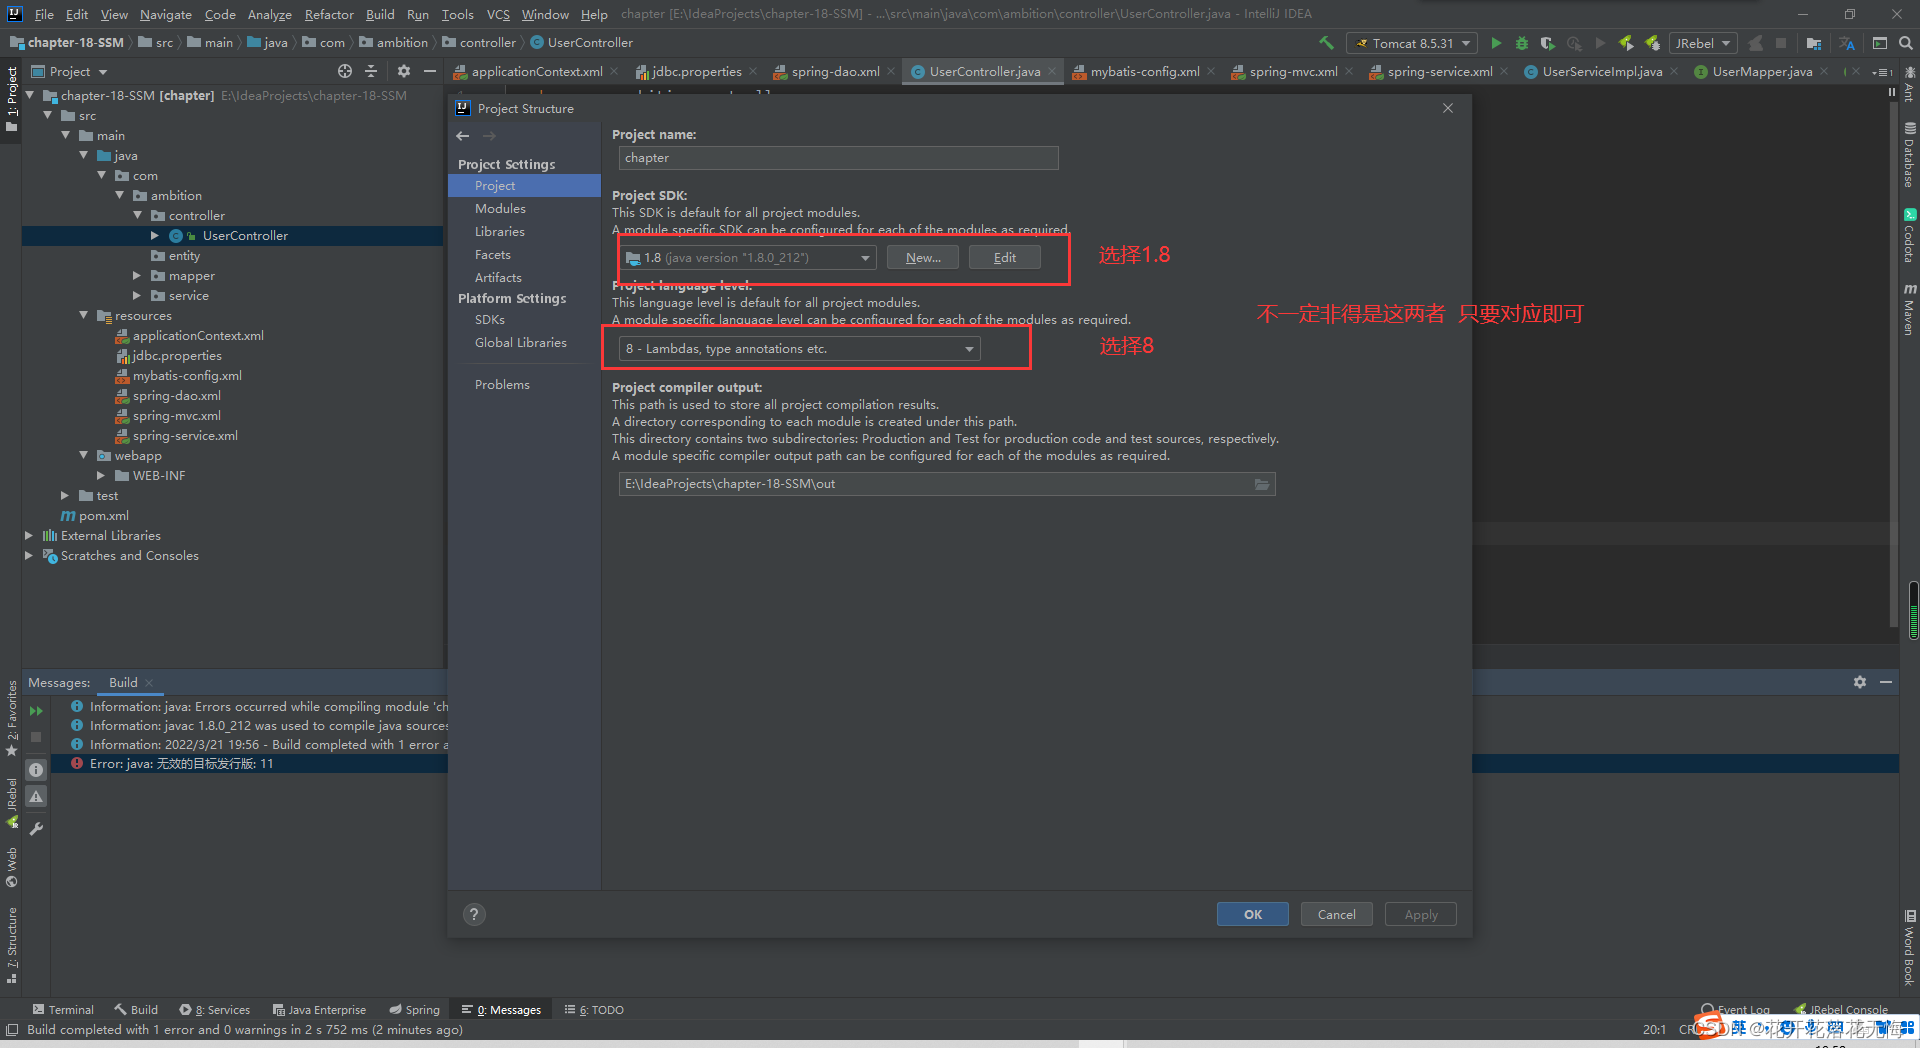
Task: Expand the mapper package
Action: 137,276
